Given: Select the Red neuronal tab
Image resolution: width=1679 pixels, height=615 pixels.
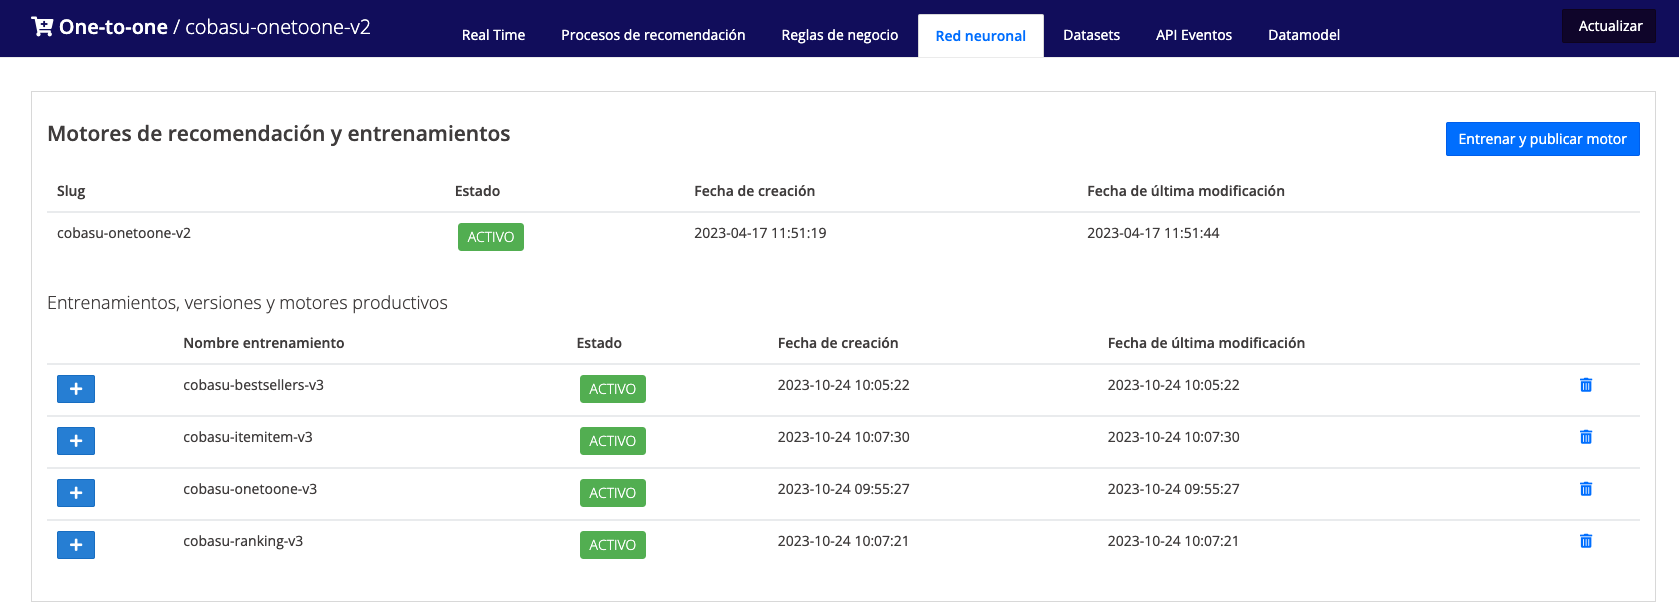Looking at the screenshot, I should coord(980,36).
